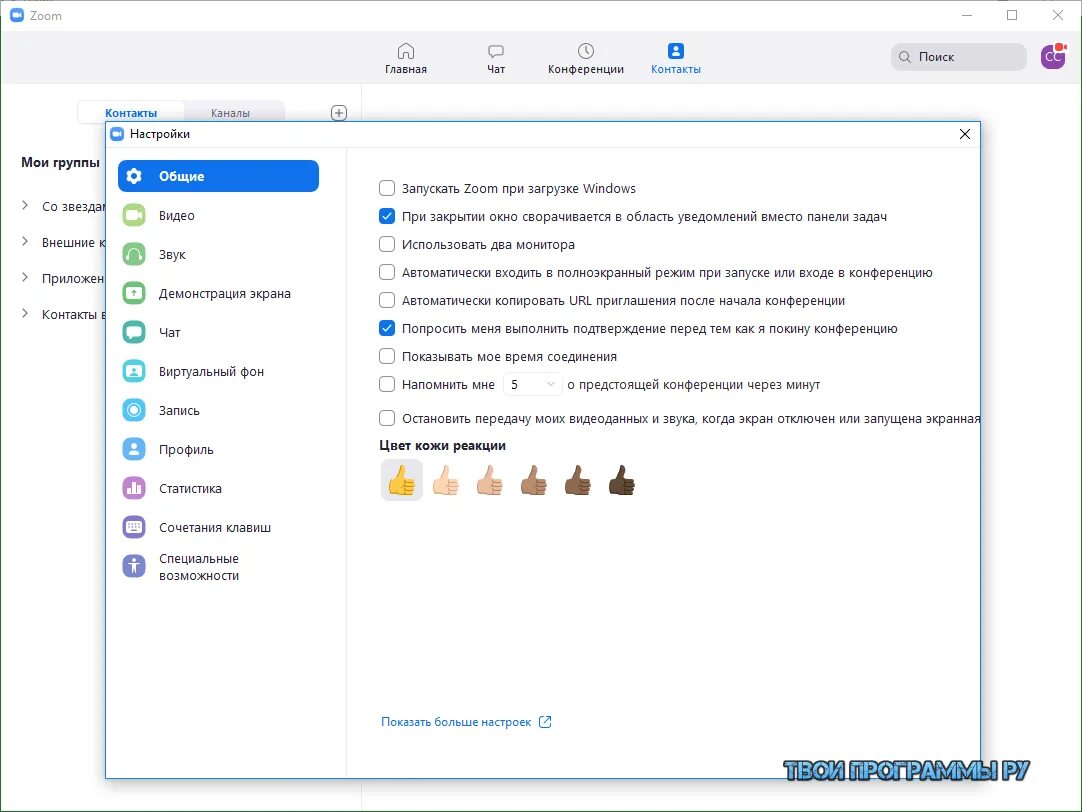Screen dimensions: 1082x812
Task: Open the Конференции clock icon
Action: (585, 51)
